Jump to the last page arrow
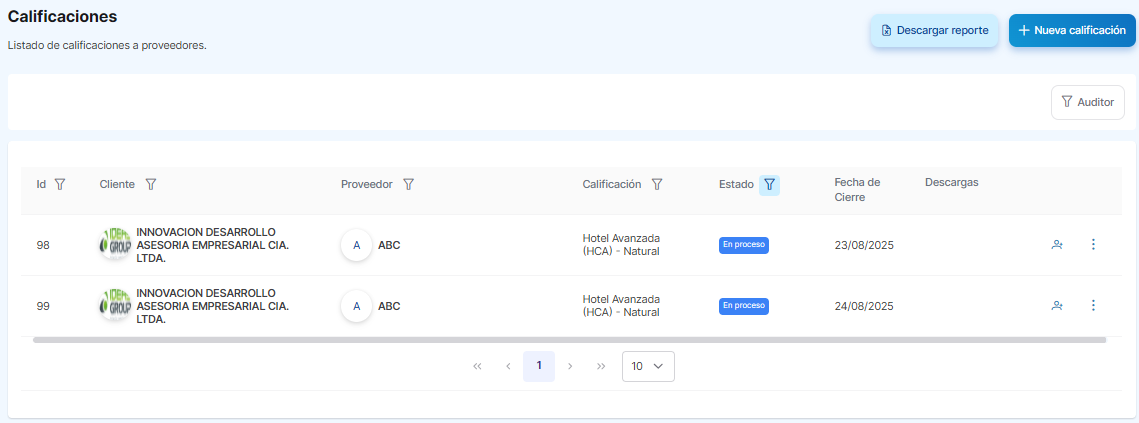1139x423 pixels. pyautogui.click(x=601, y=366)
